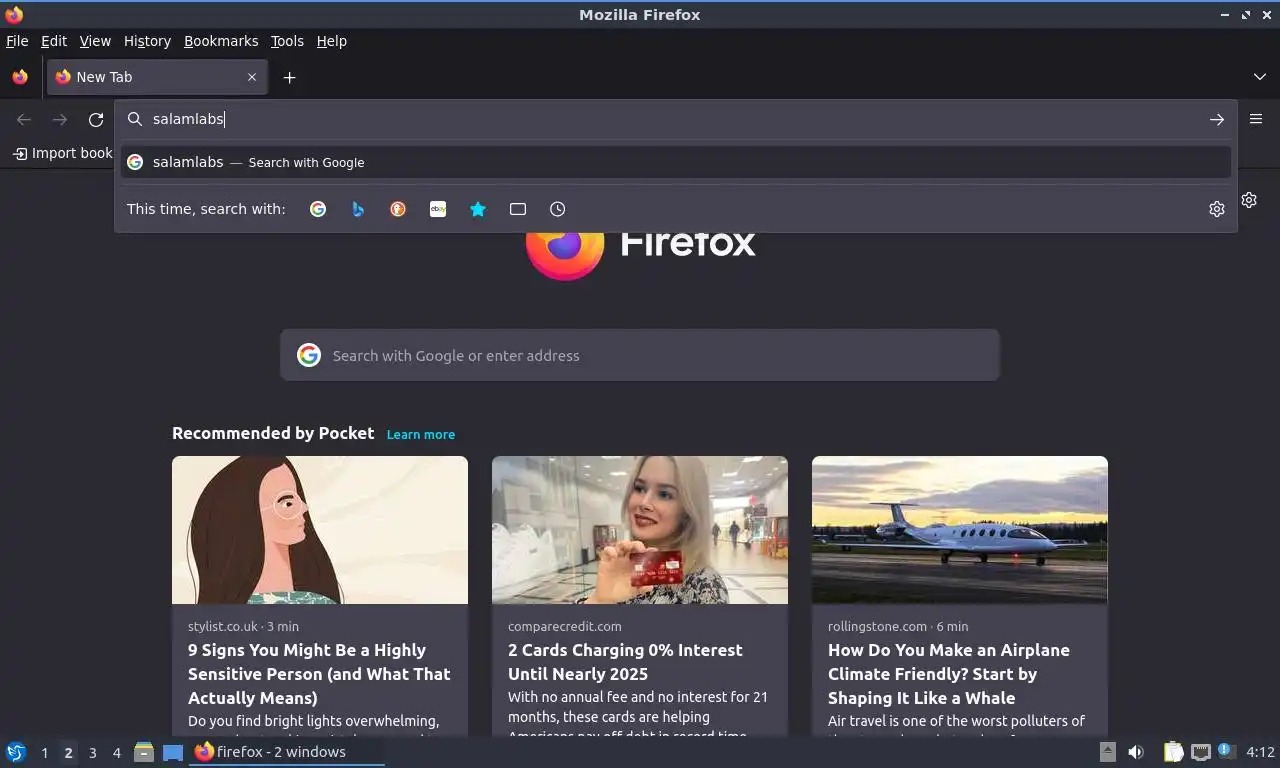Reload the current page

[x=96, y=120]
